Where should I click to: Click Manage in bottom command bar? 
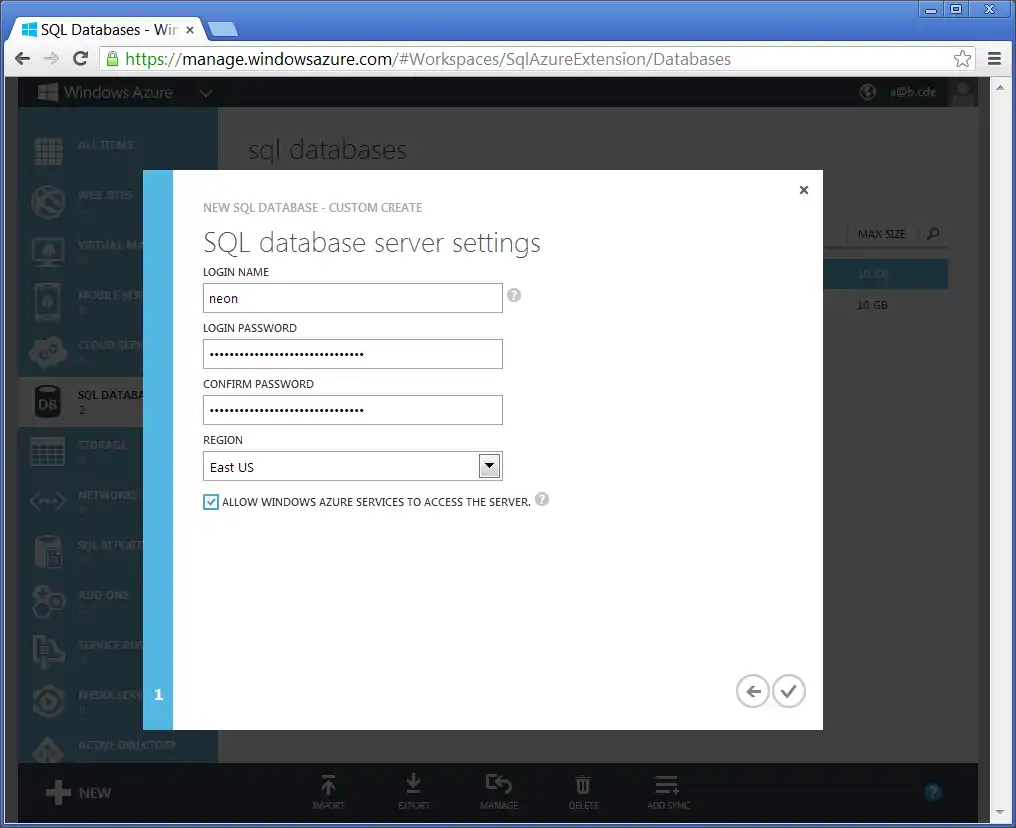(x=499, y=792)
